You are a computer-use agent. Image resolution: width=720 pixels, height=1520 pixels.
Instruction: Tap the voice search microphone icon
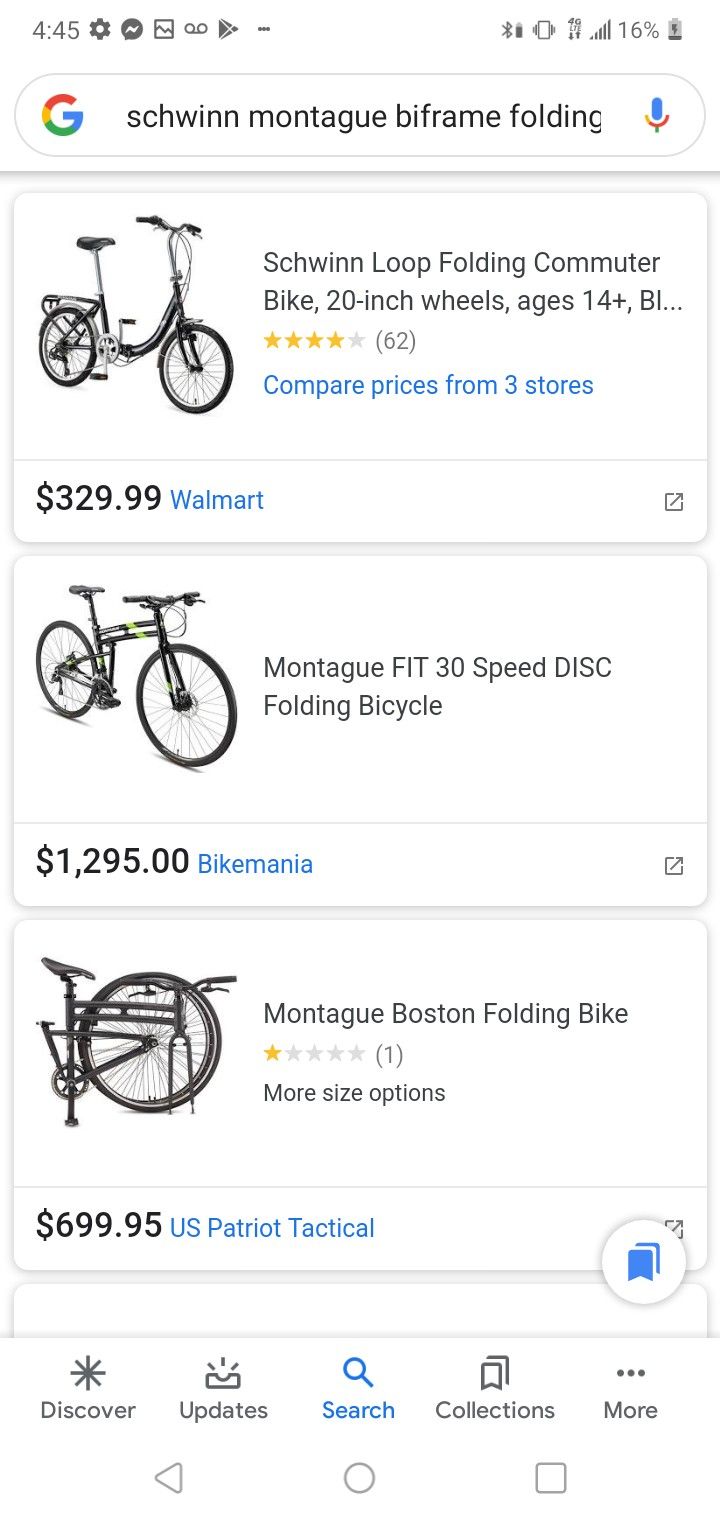click(x=655, y=115)
